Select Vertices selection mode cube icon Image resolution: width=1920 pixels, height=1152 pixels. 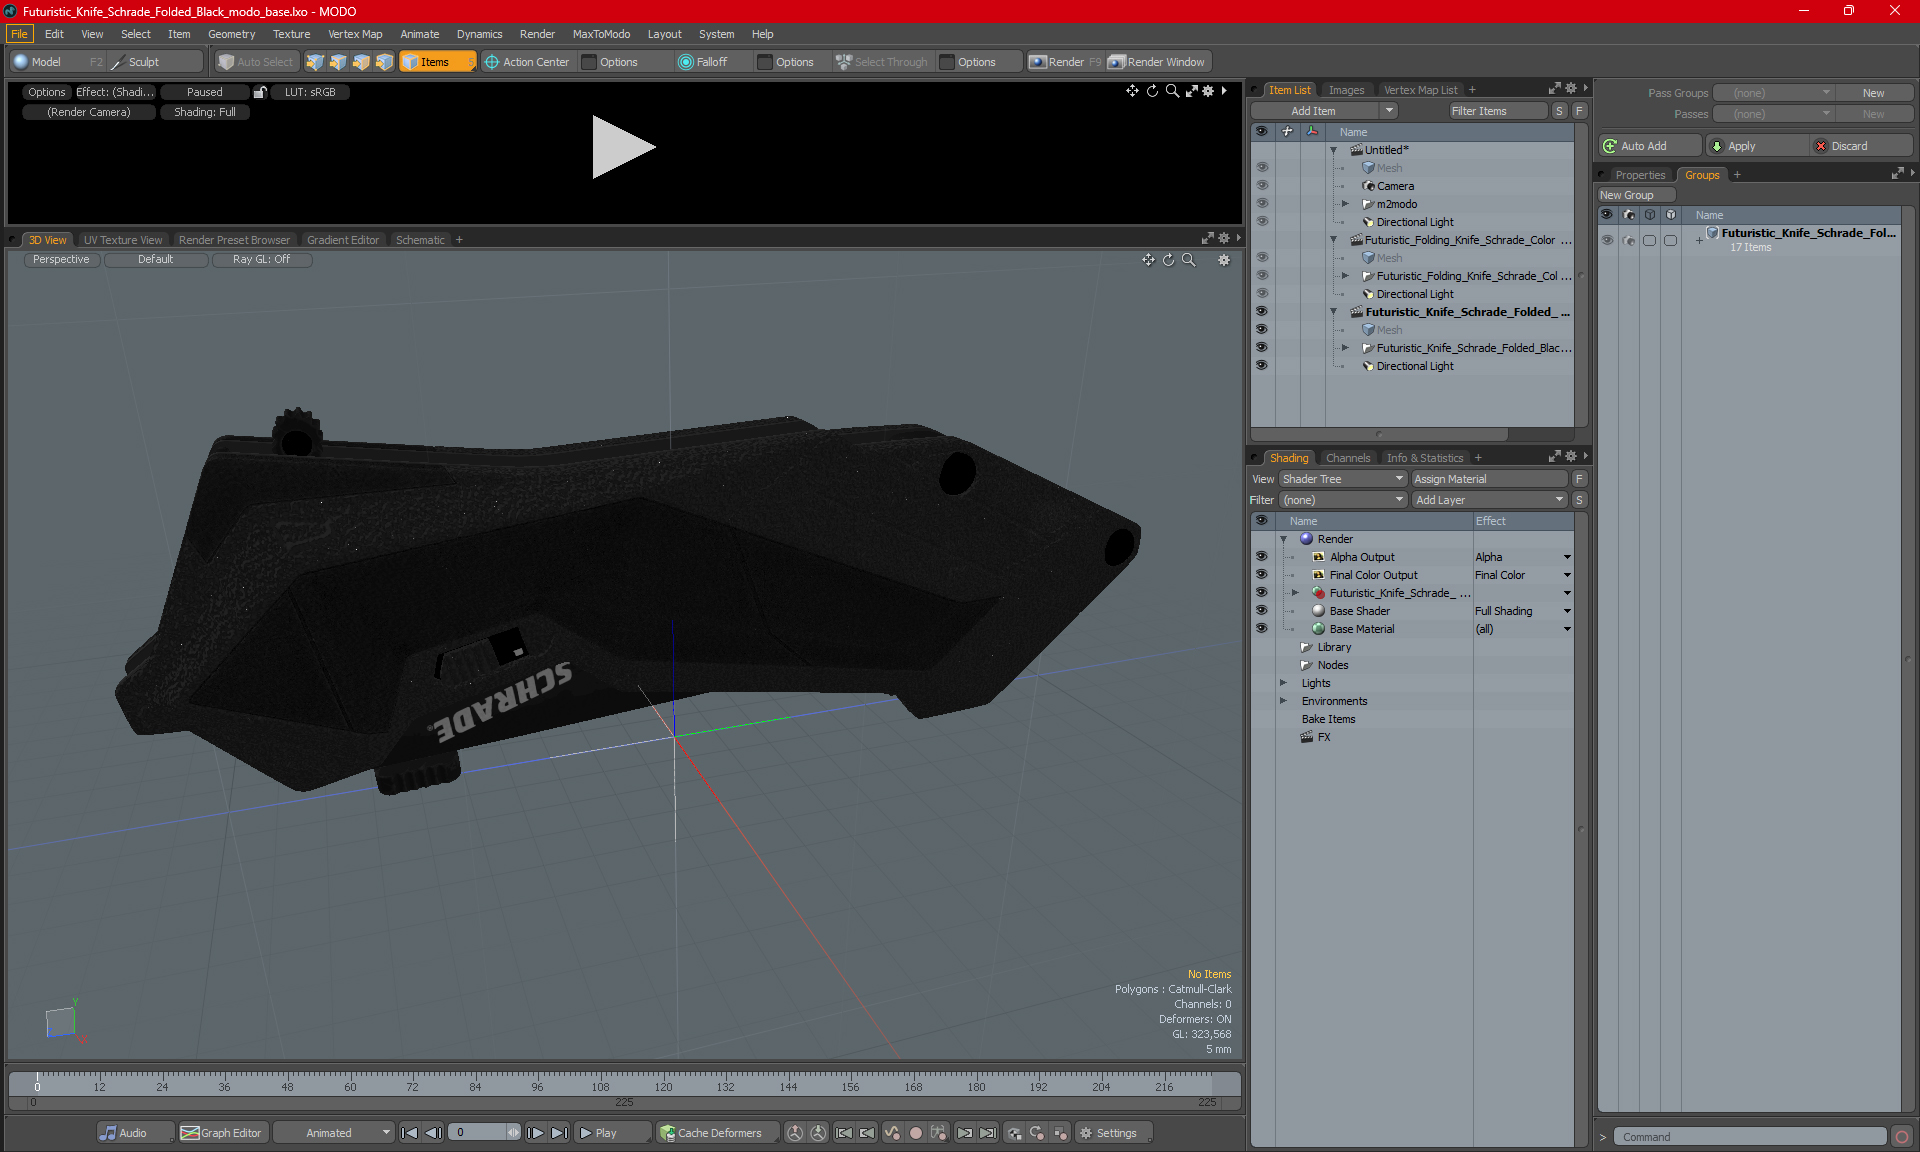315,62
